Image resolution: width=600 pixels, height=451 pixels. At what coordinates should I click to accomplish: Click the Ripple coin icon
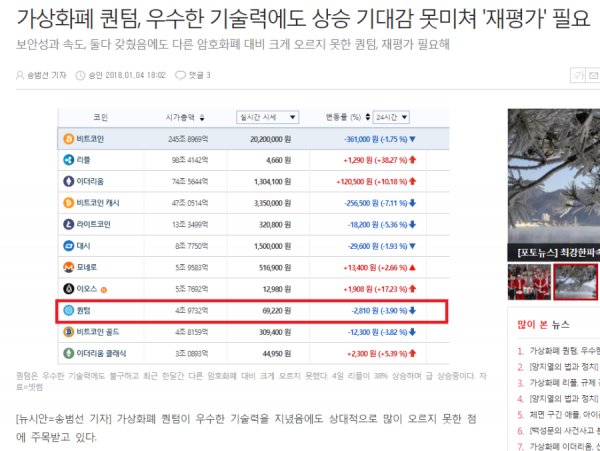68,160
